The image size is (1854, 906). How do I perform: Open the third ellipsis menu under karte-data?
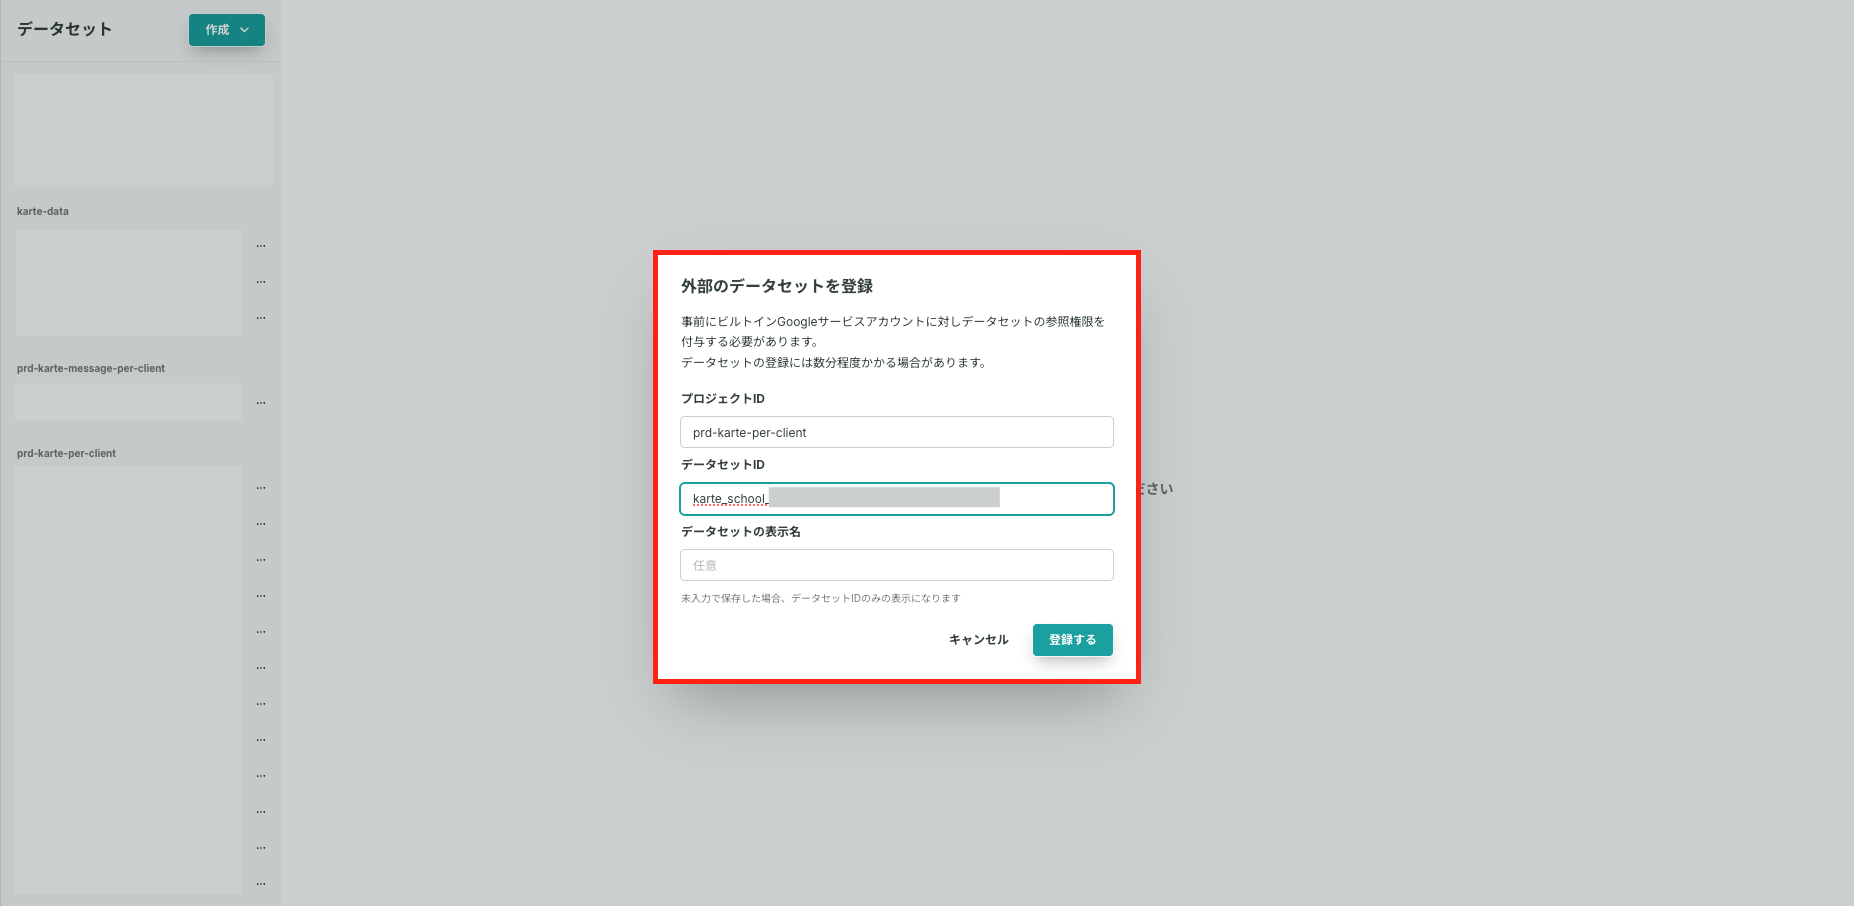(x=260, y=317)
